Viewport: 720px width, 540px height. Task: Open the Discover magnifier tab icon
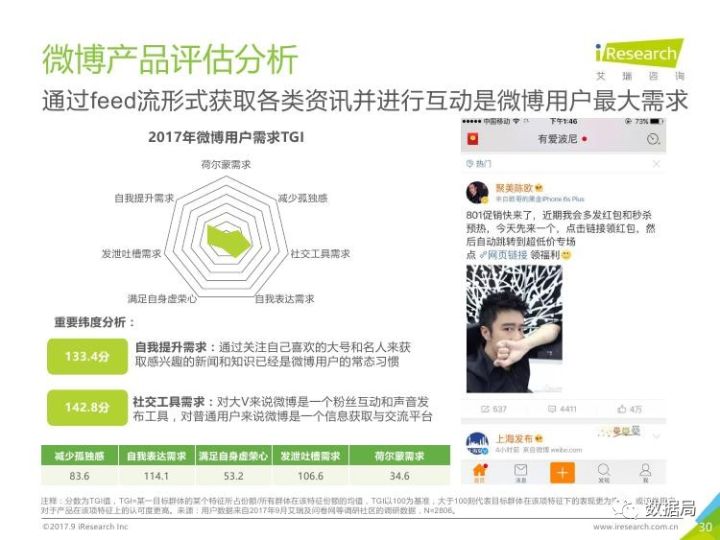pos(604,472)
